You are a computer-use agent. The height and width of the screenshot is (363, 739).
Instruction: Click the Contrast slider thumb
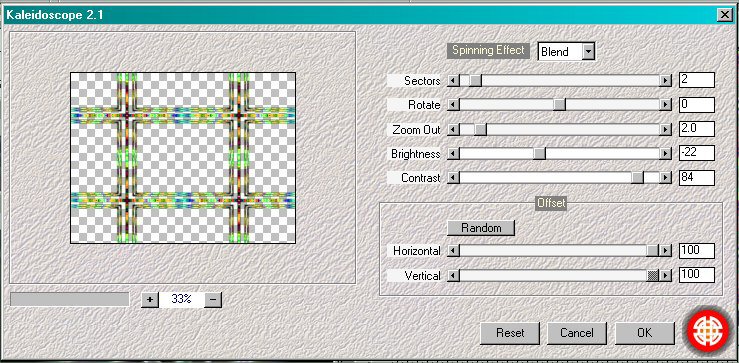click(x=638, y=178)
